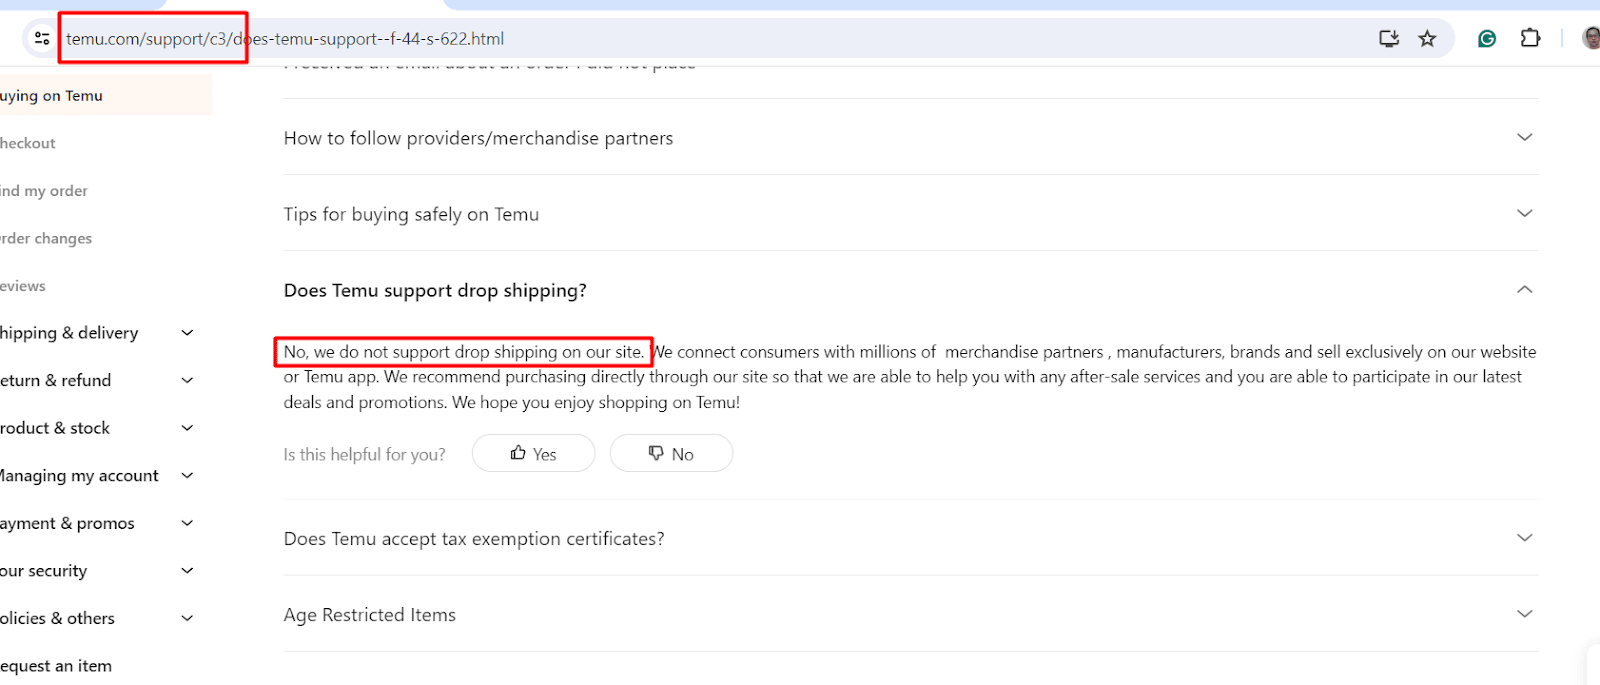Click 'Is this helpful for you?' text
The width and height of the screenshot is (1600, 685).
[364, 454]
